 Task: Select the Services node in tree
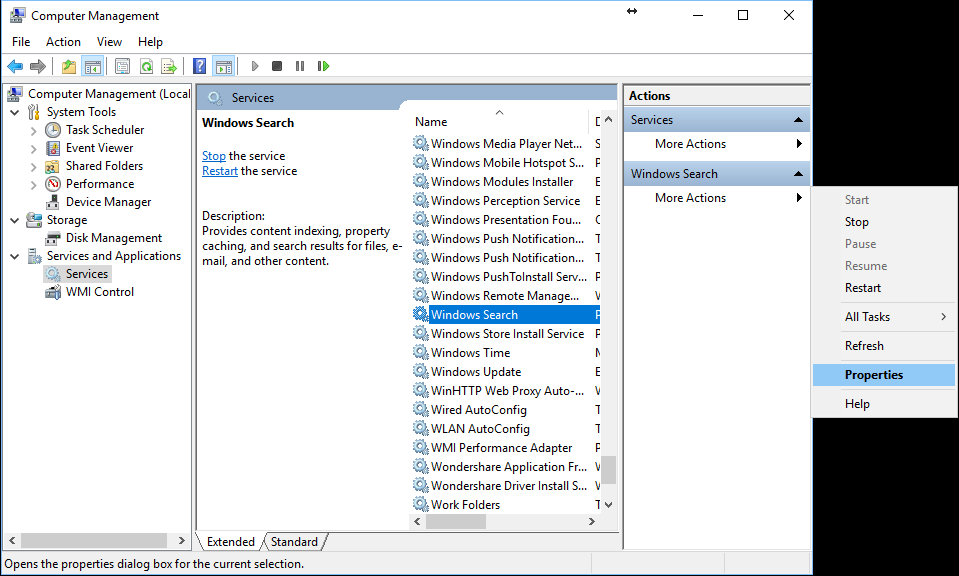pos(87,274)
